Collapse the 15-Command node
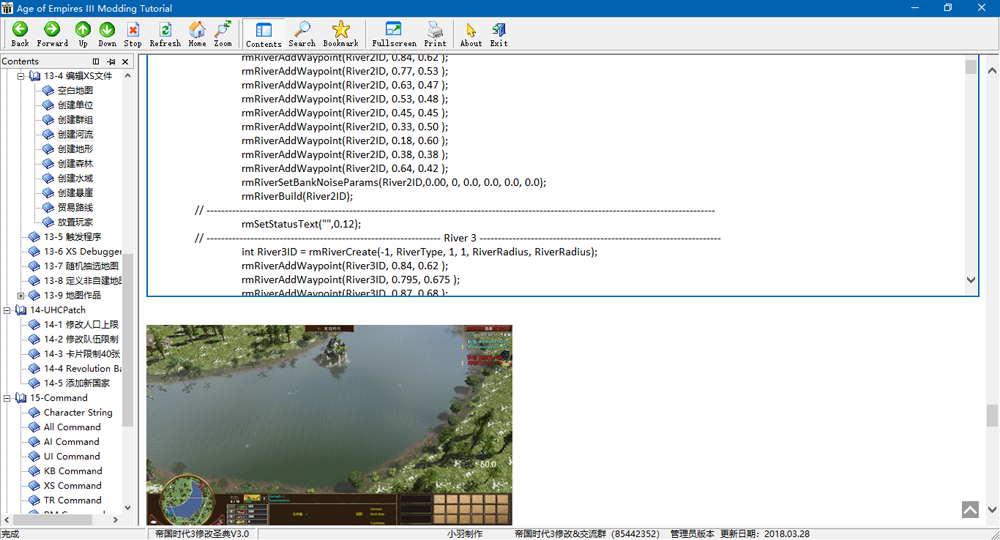 pyautogui.click(x=7, y=398)
